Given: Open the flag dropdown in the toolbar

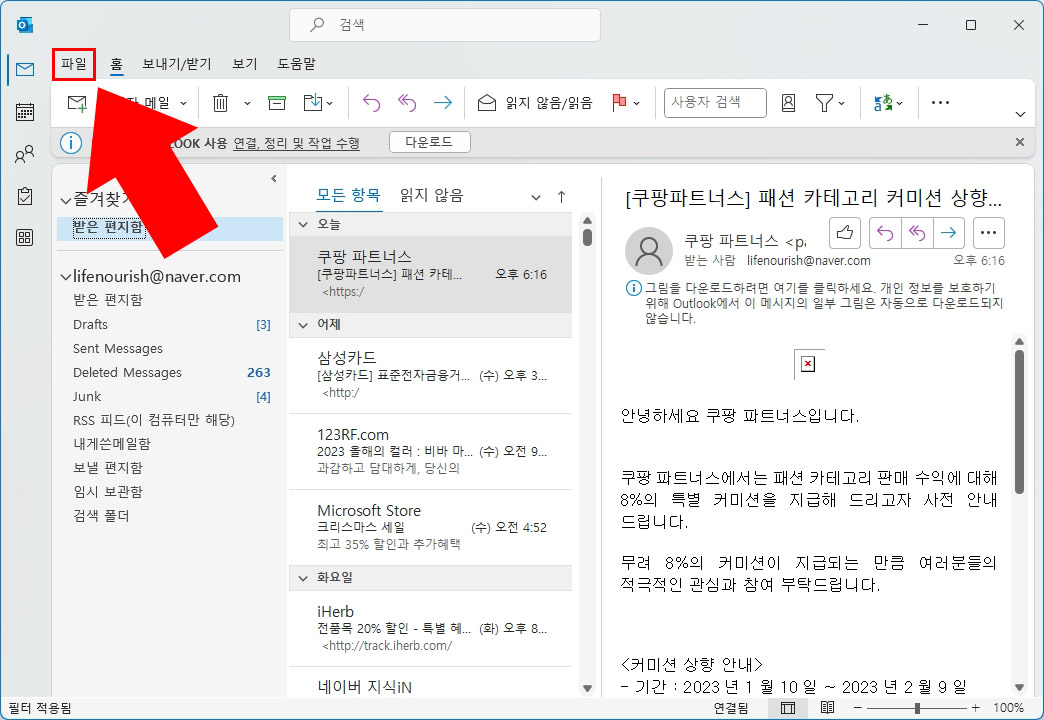Looking at the screenshot, I should [x=636, y=102].
